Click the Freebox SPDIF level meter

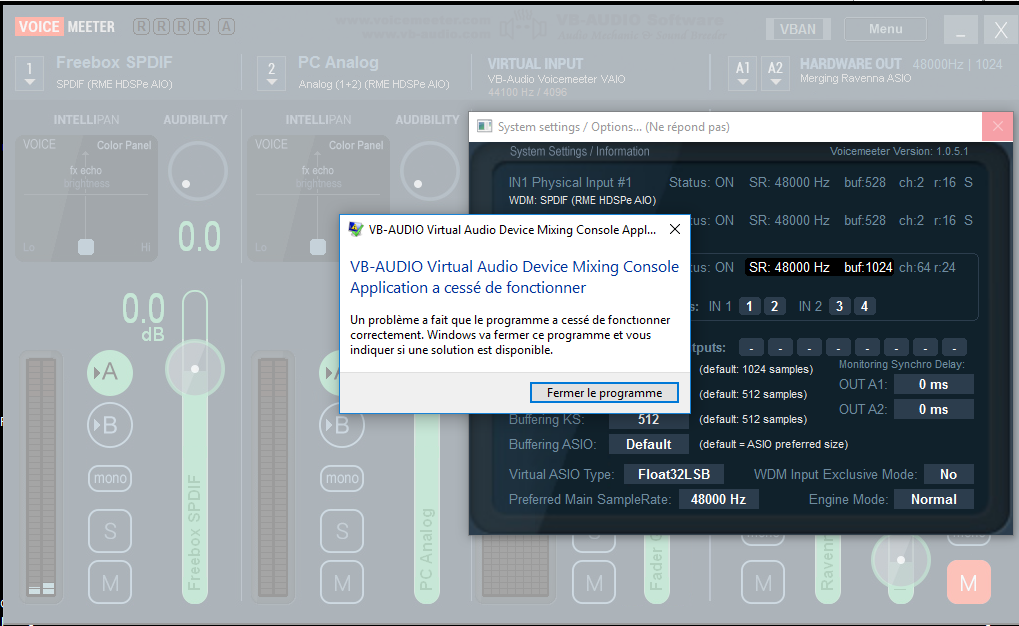pyautogui.click(x=42, y=476)
